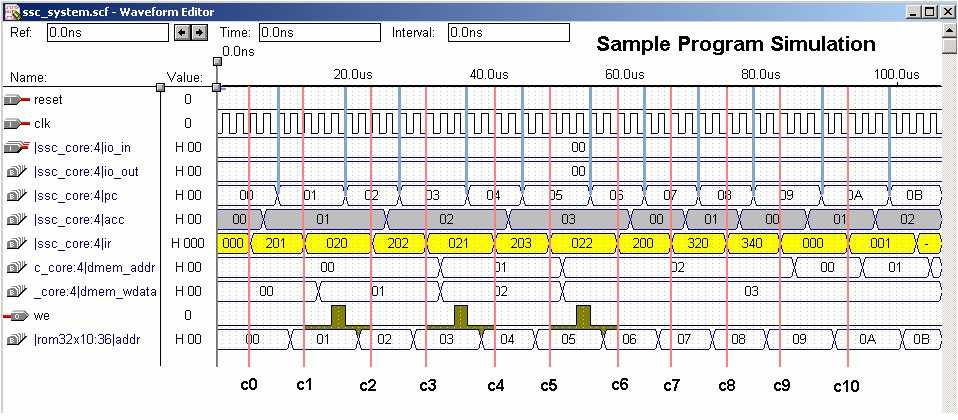Click the acc bus node icon
This screenshot has height=420, width=958.
[17, 220]
